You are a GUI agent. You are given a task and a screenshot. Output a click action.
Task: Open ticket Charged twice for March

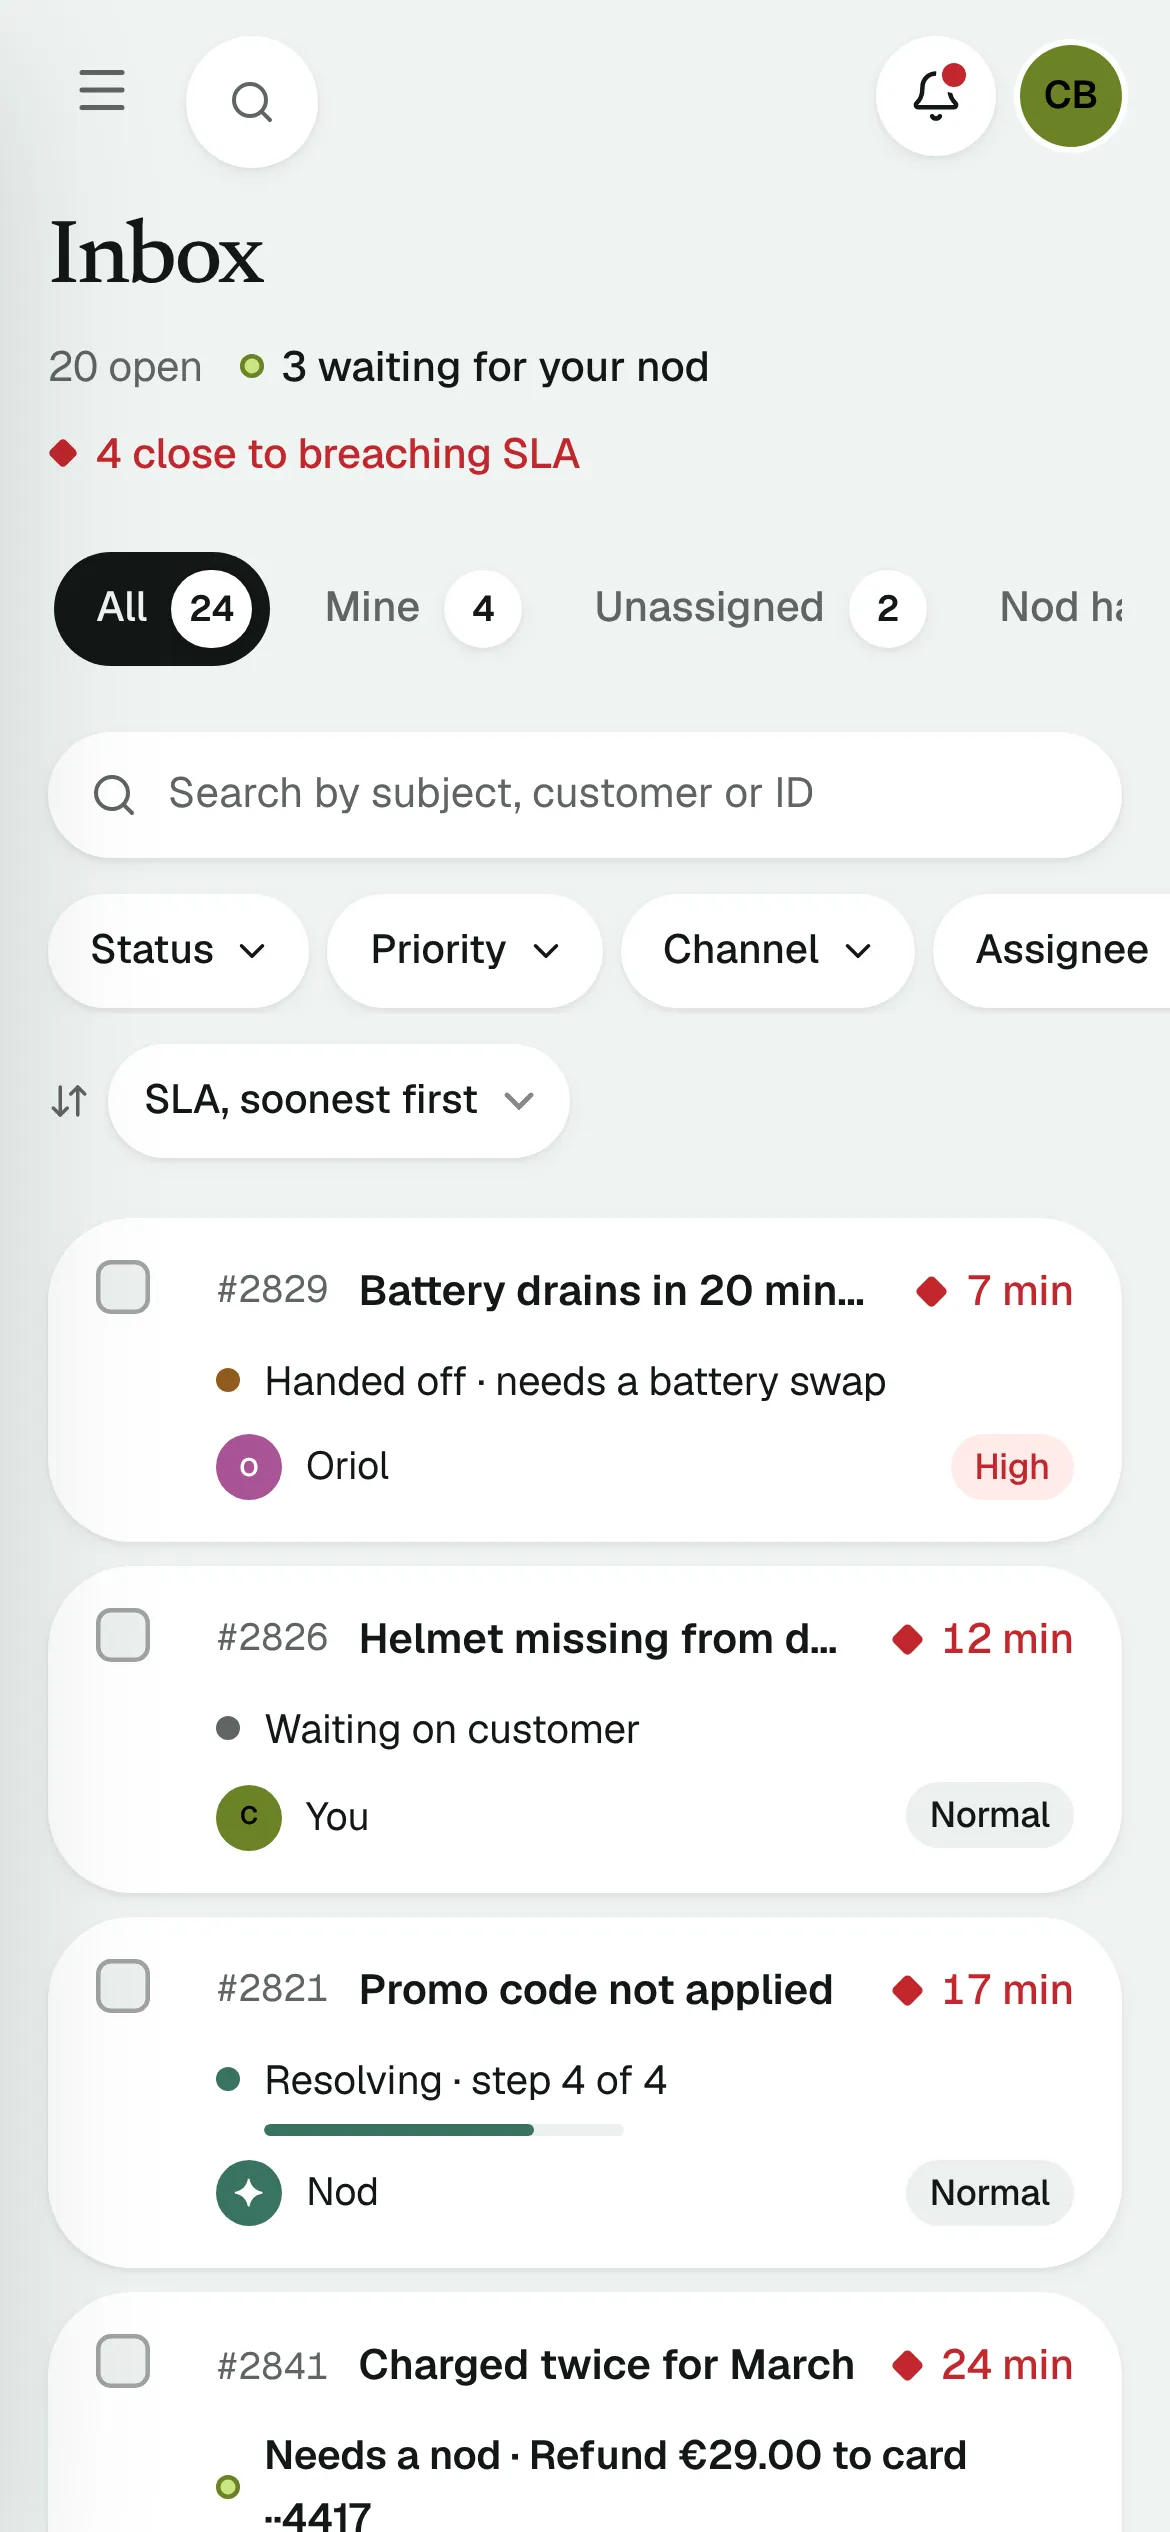pos(607,2365)
